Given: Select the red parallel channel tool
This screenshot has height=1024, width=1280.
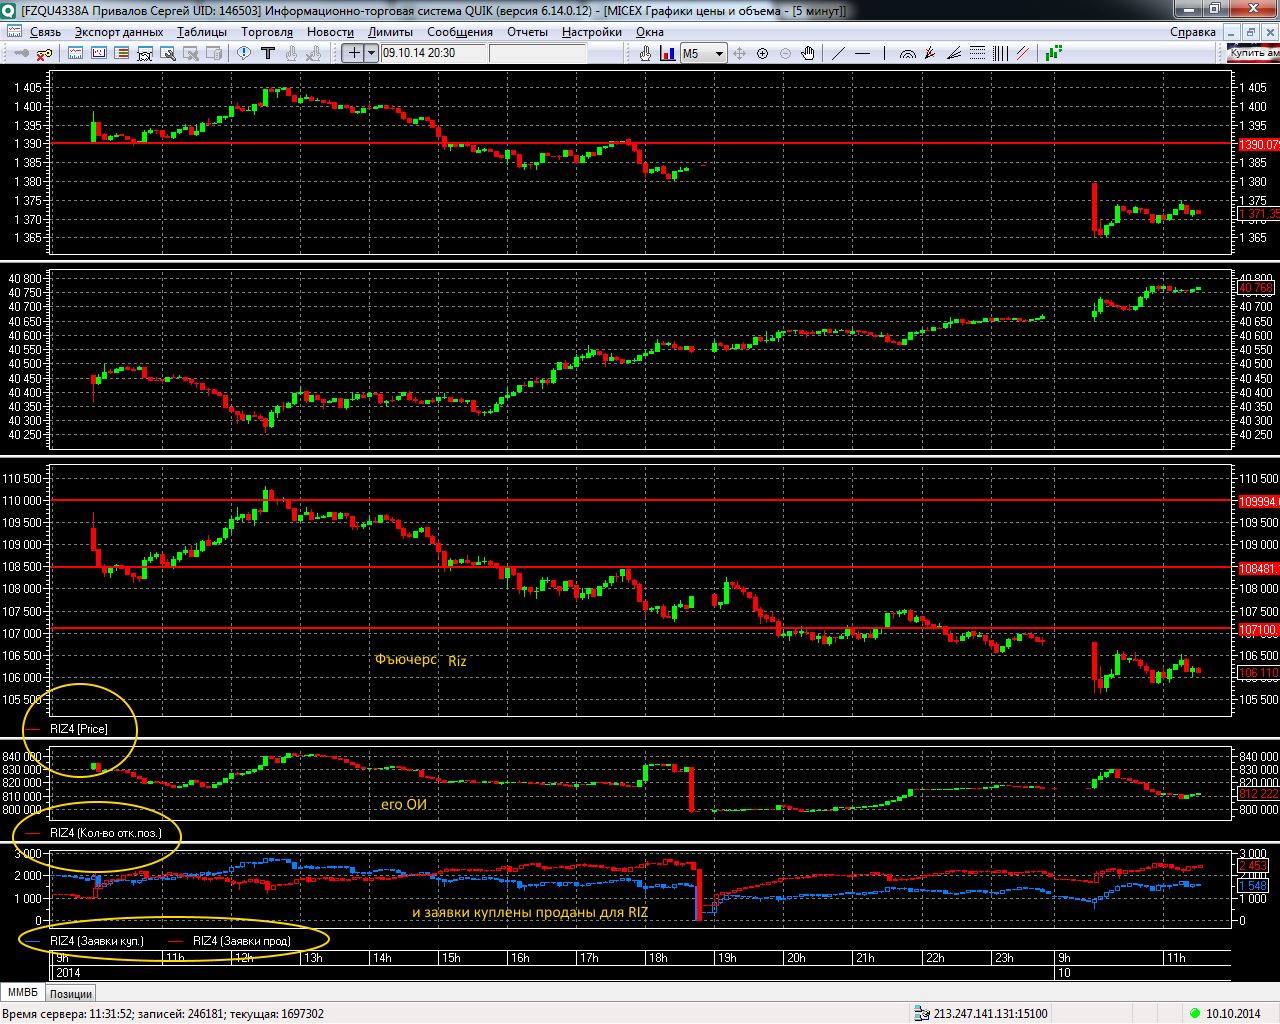Looking at the screenshot, I should click(1023, 53).
